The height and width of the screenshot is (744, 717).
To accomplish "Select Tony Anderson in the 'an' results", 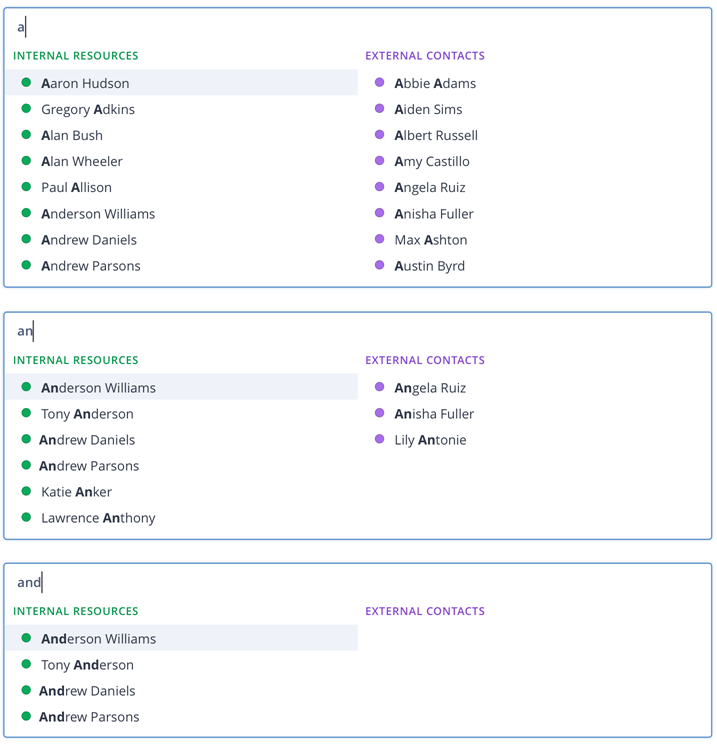I will [x=182, y=414].
